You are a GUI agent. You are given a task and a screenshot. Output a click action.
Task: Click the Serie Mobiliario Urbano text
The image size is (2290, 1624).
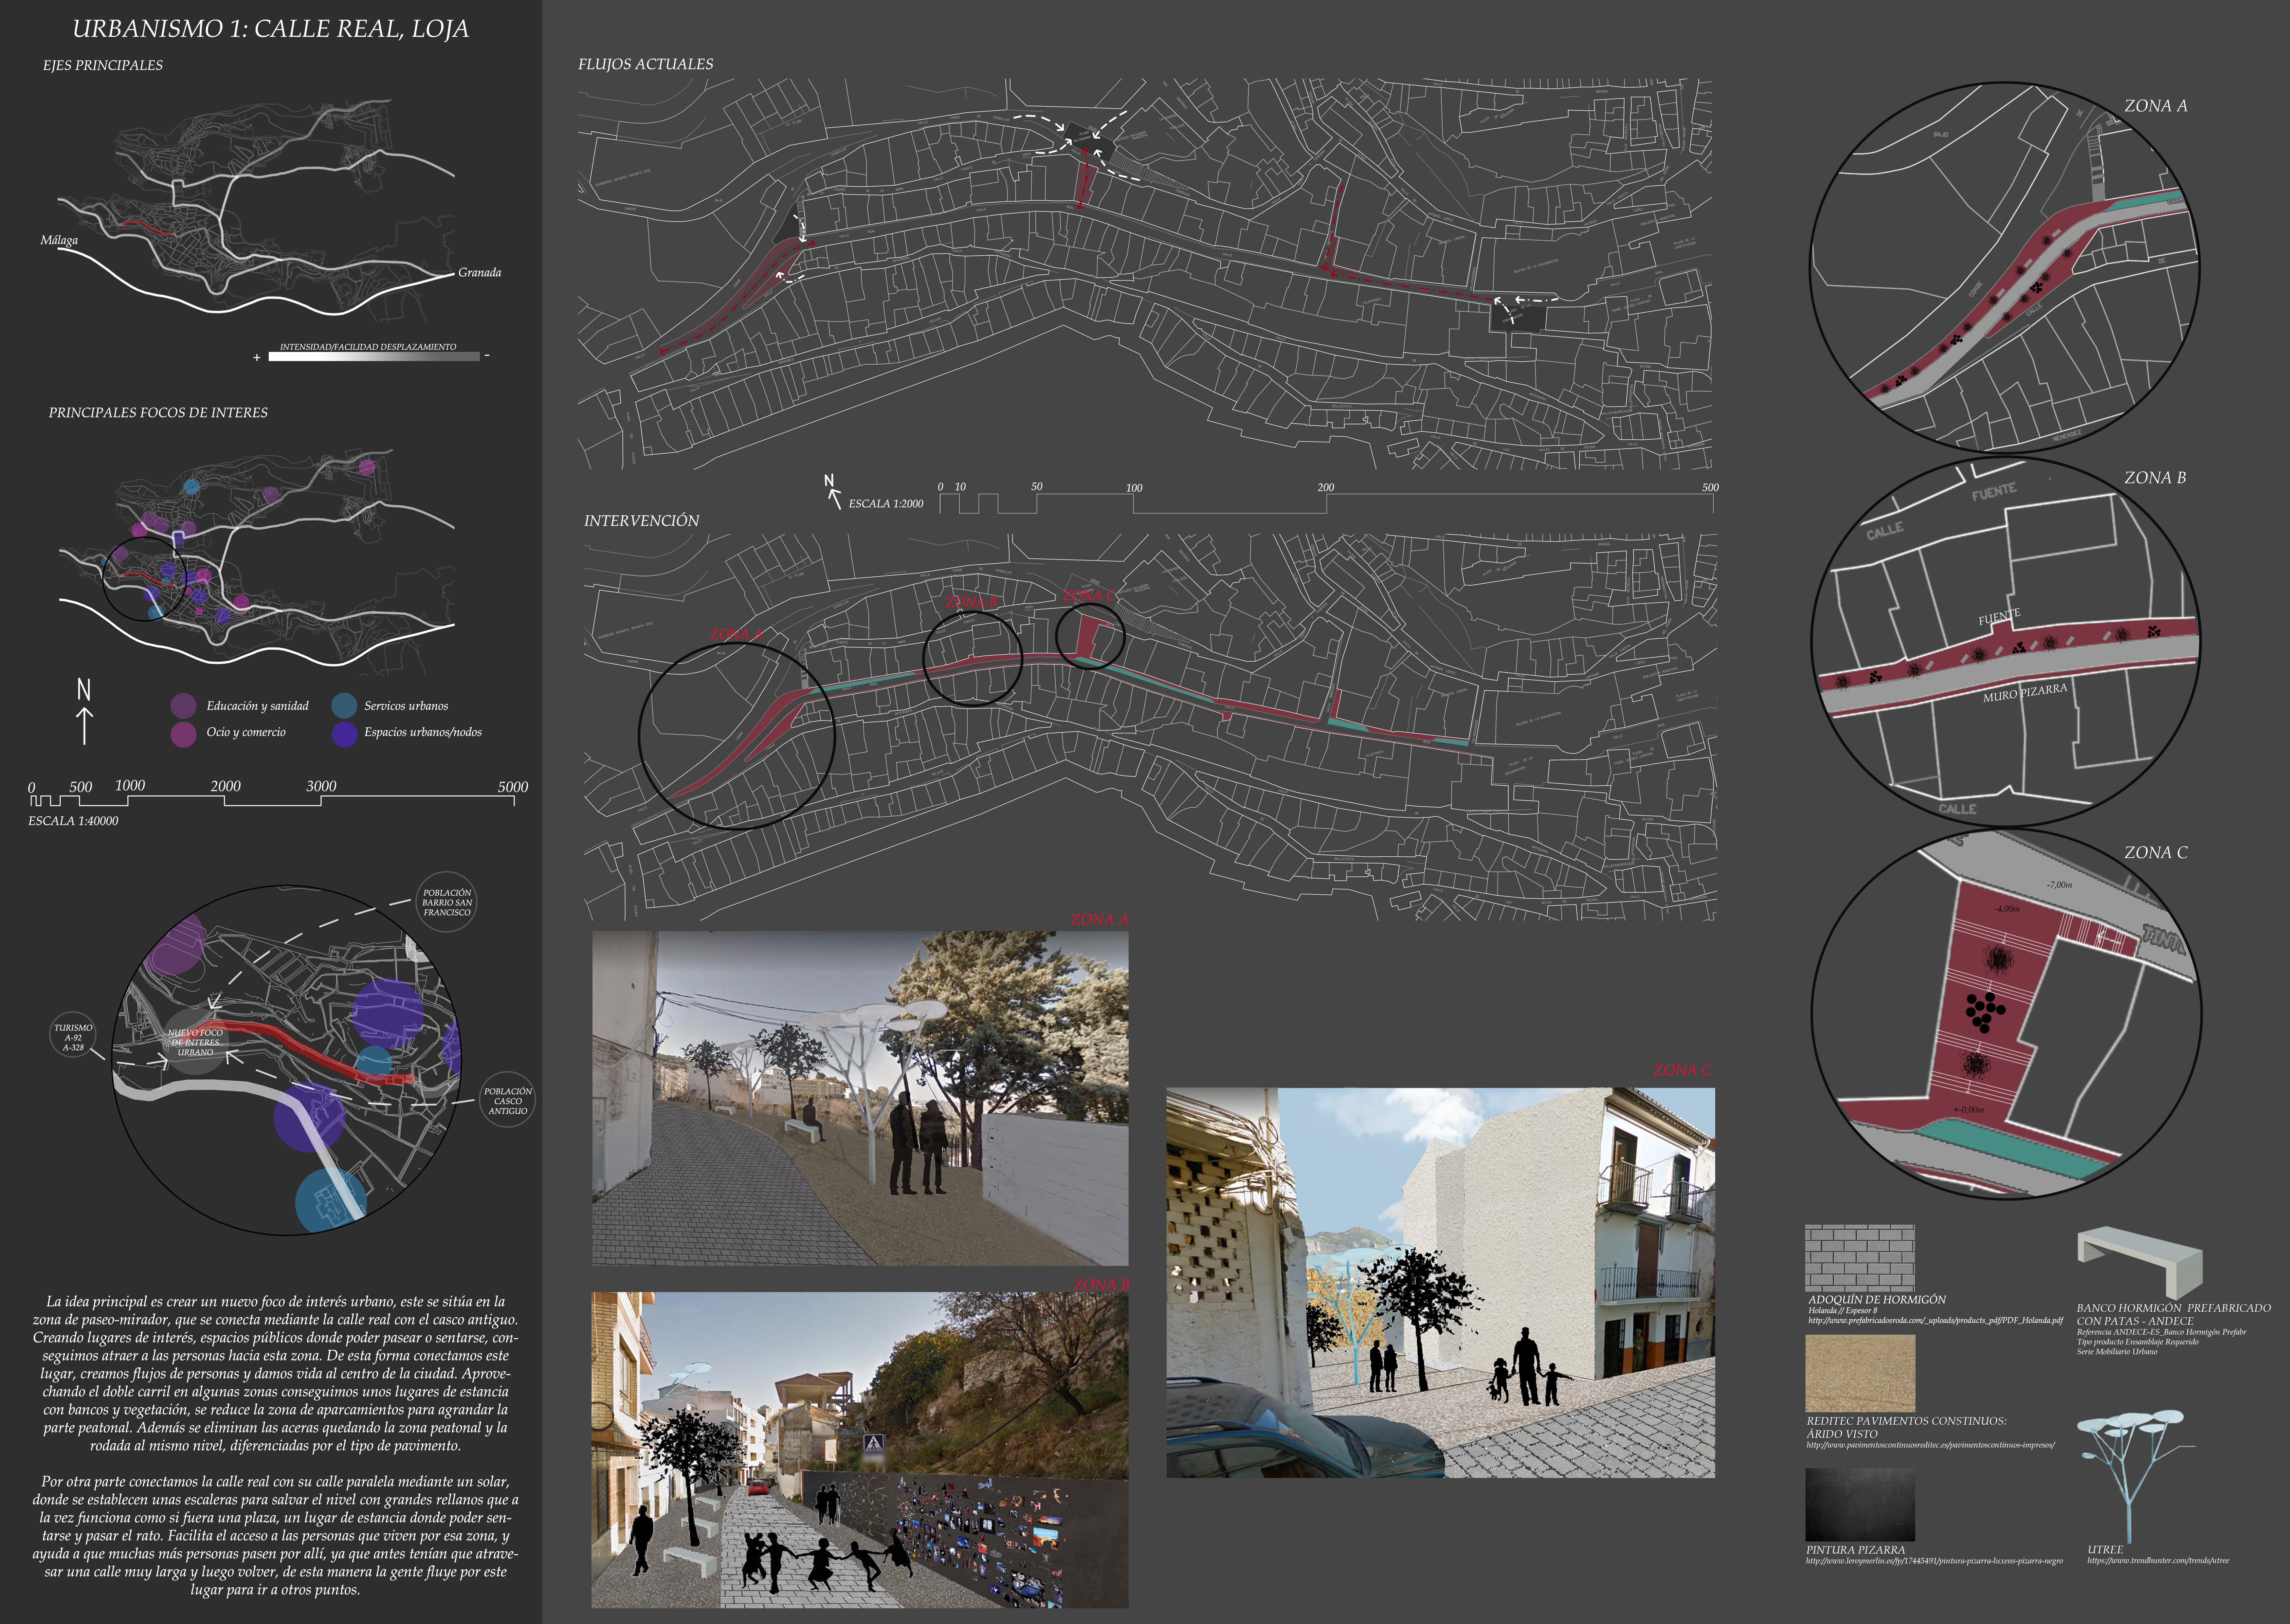[x=2117, y=1352]
